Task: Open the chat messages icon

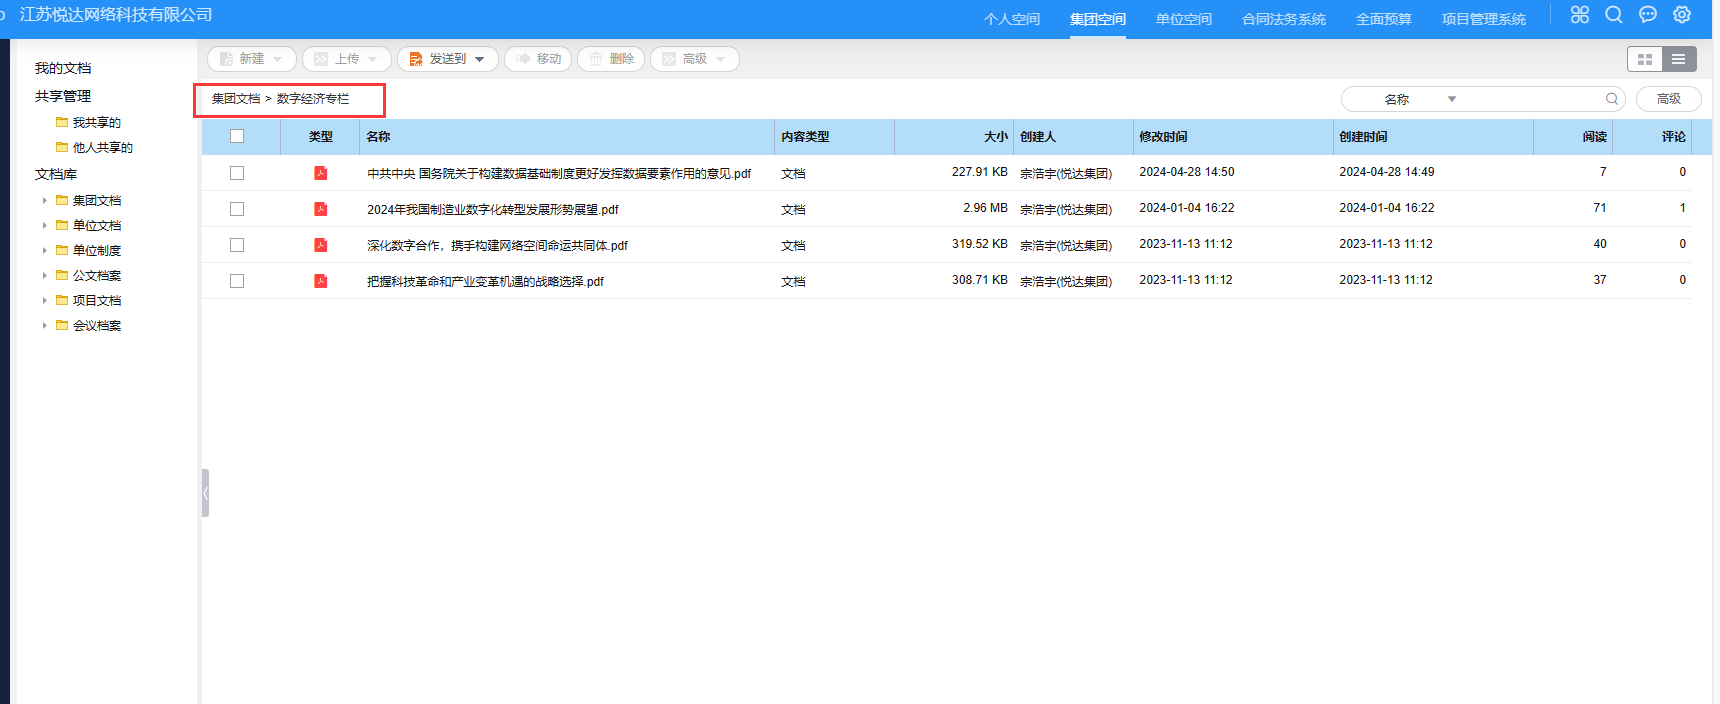Action: (x=1648, y=15)
